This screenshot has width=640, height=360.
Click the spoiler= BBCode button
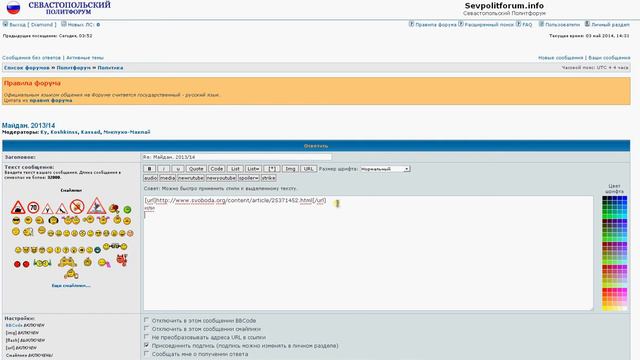[249, 178]
